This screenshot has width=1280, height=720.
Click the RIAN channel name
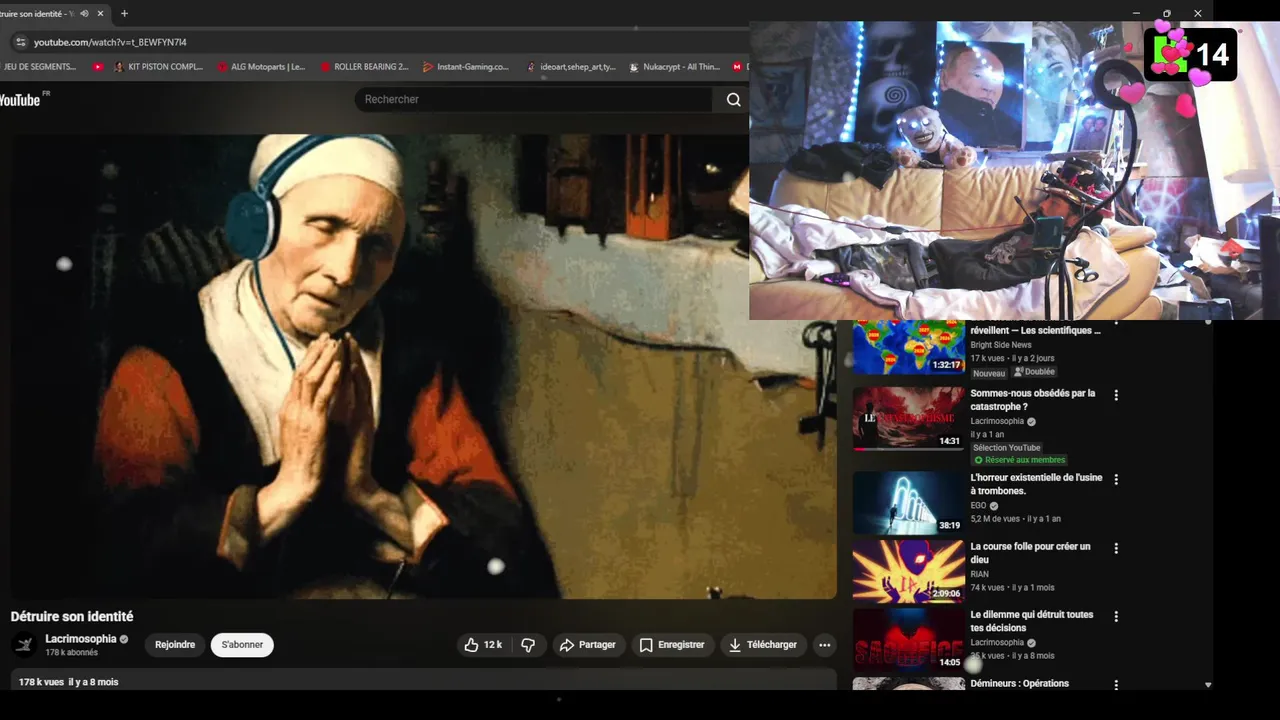tap(979, 574)
